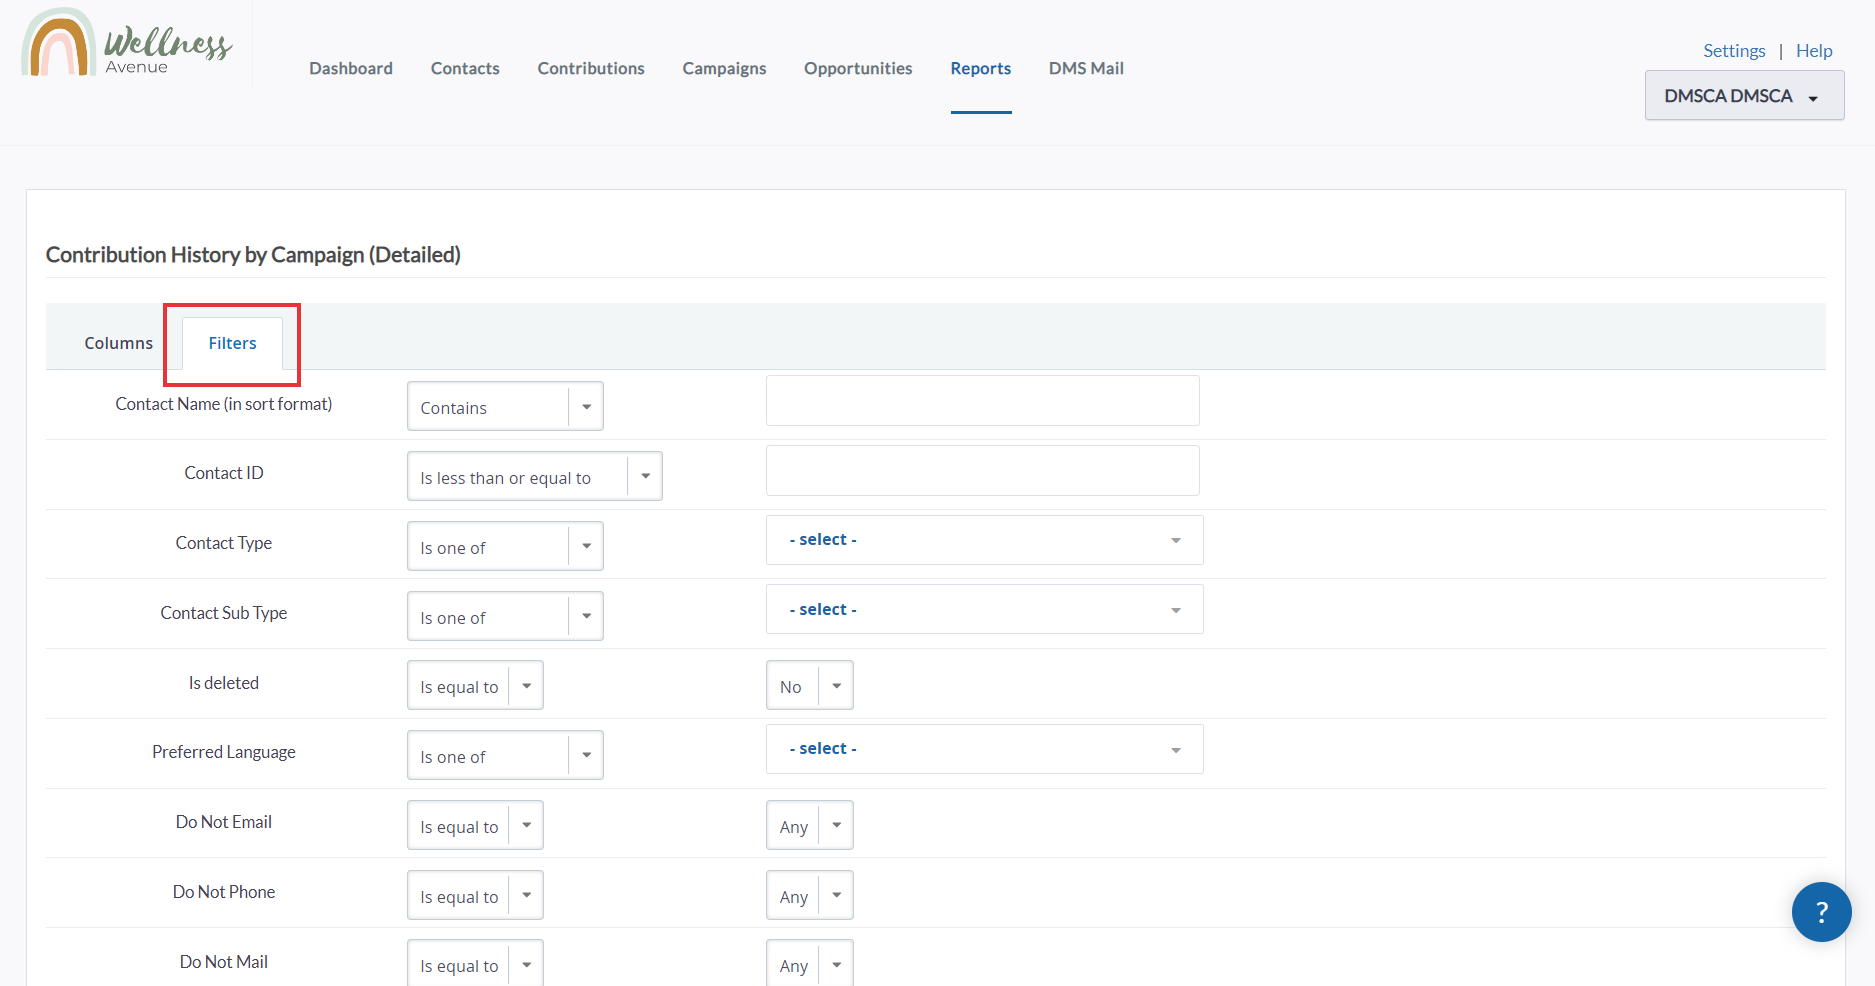Change the Is deleted value from No
1875x986 pixels.
[x=810, y=685]
